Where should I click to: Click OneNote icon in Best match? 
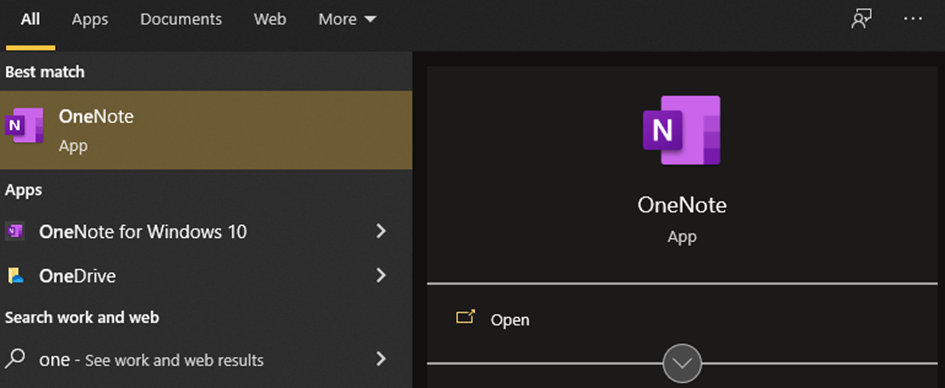point(24,125)
